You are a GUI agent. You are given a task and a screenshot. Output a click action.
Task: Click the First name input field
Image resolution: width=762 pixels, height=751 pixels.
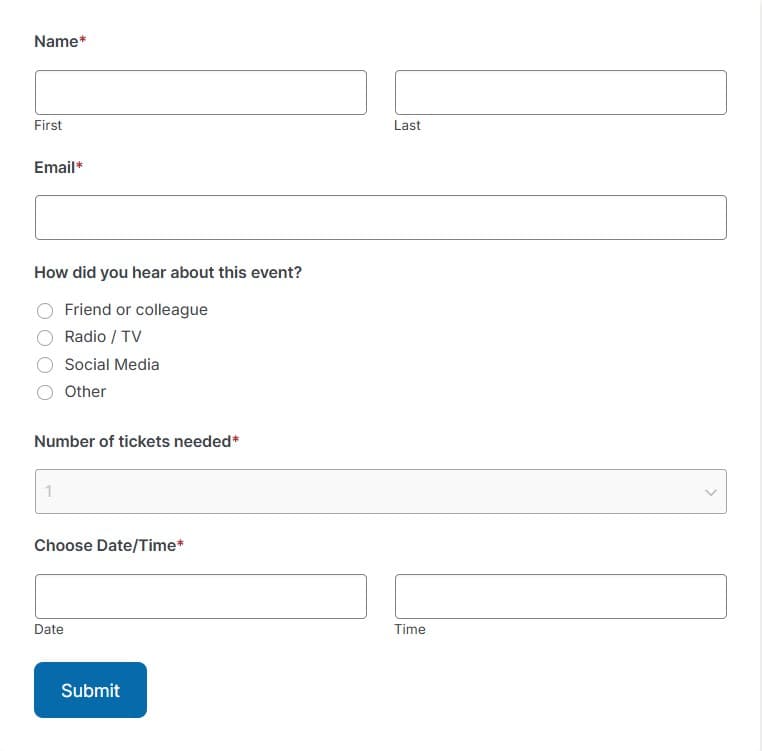tap(201, 92)
